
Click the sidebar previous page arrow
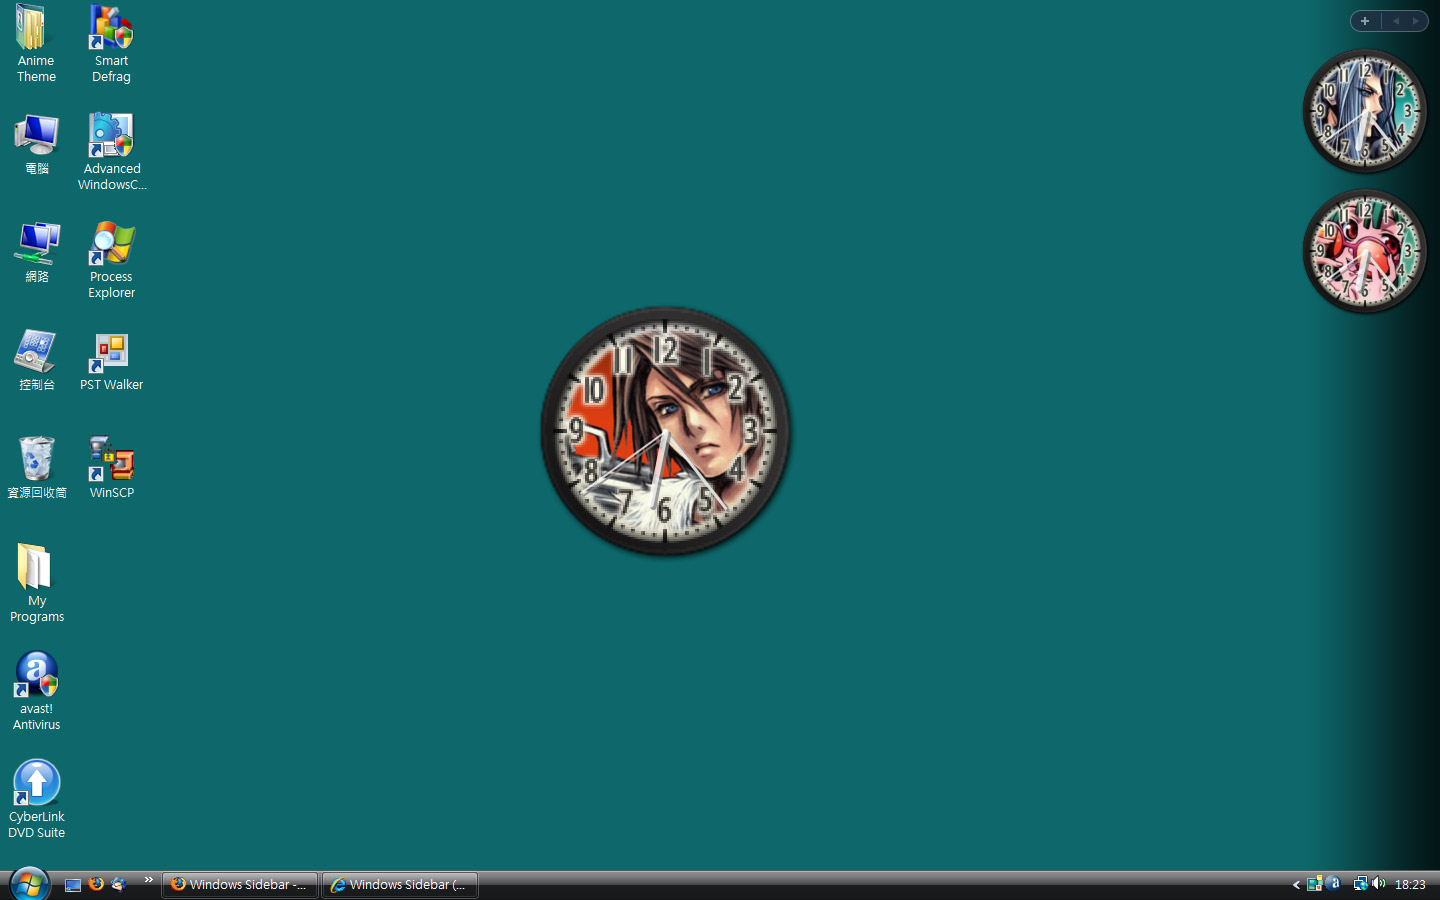point(1396,21)
